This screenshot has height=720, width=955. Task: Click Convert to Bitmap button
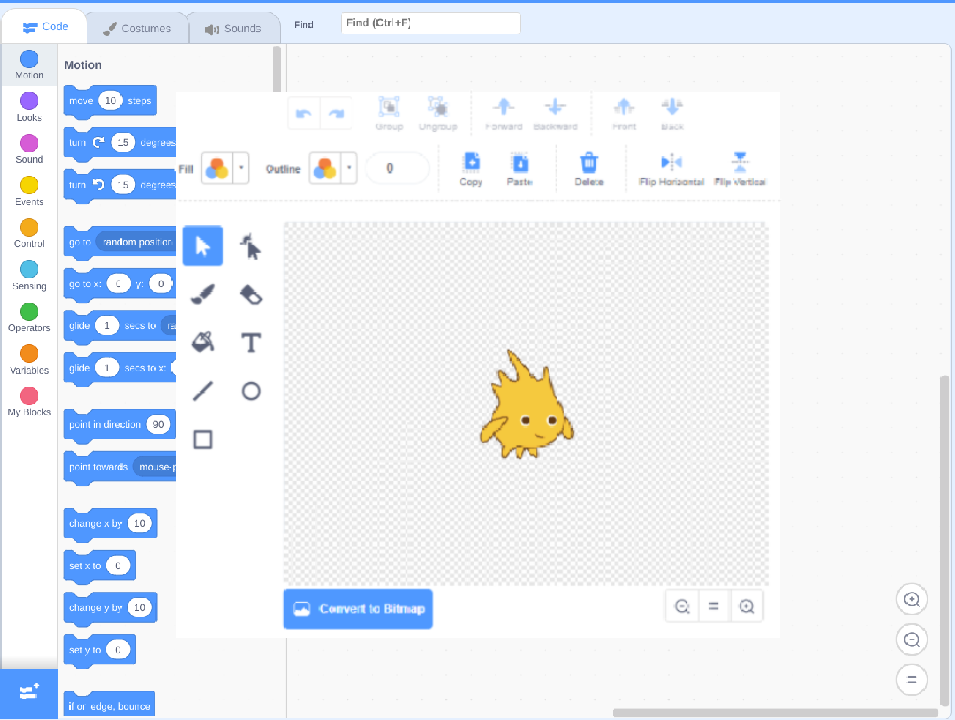pyautogui.click(x=358, y=609)
